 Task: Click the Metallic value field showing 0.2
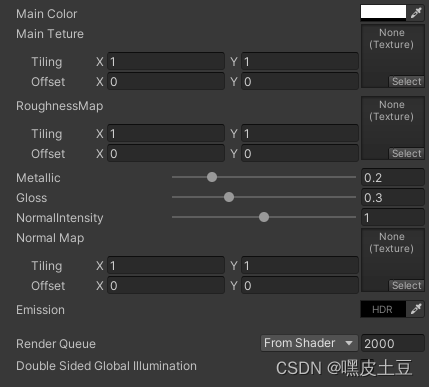[393, 178]
